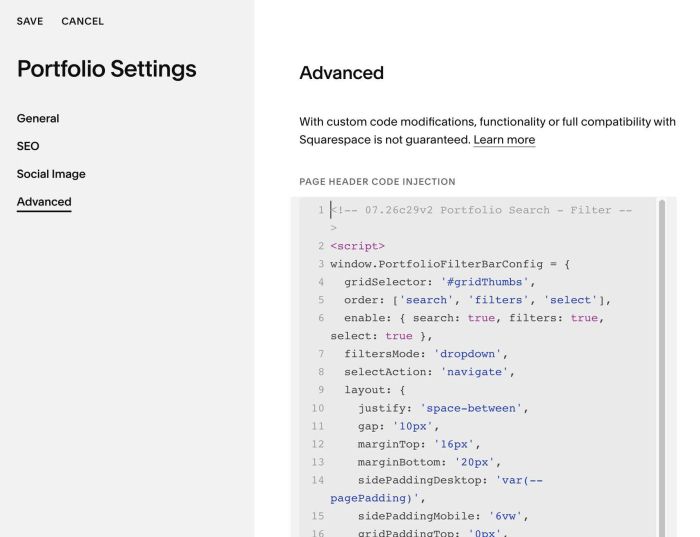The image size is (700, 537).
Task: Place cursor on the <script> tag line
Action: coord(358,246)
